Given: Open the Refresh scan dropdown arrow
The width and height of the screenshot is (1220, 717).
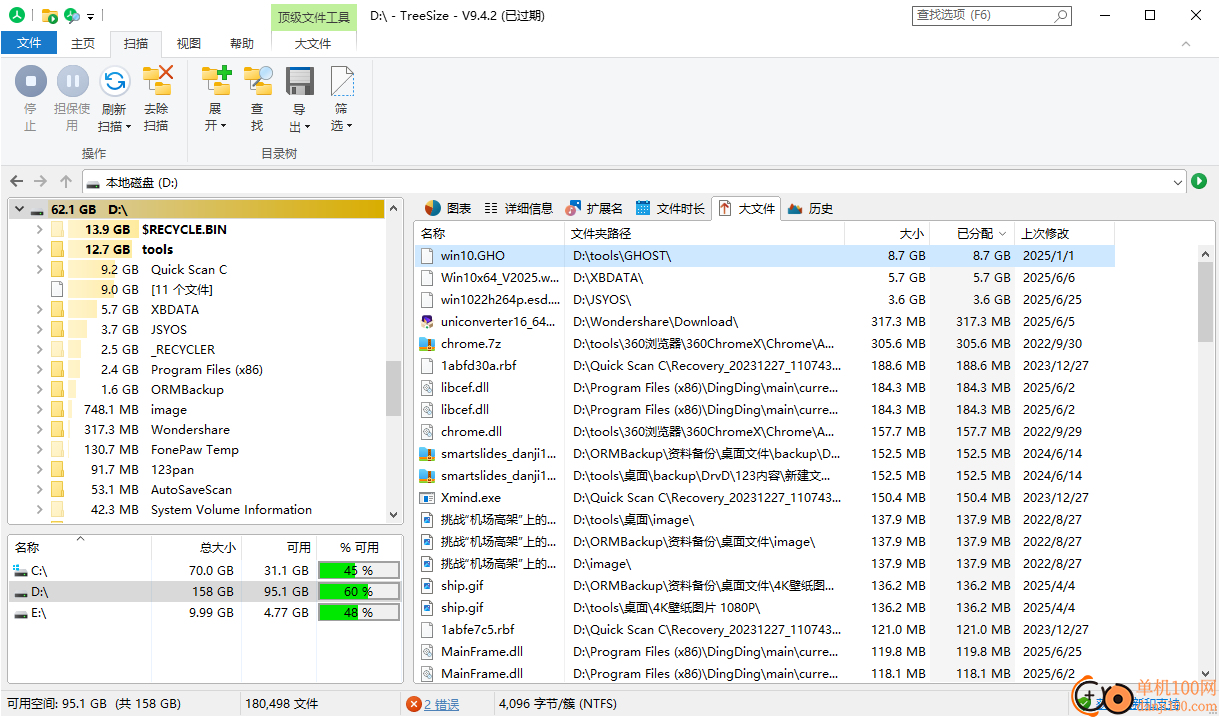Looking at the screenshot, I should (x=129, y=127).
